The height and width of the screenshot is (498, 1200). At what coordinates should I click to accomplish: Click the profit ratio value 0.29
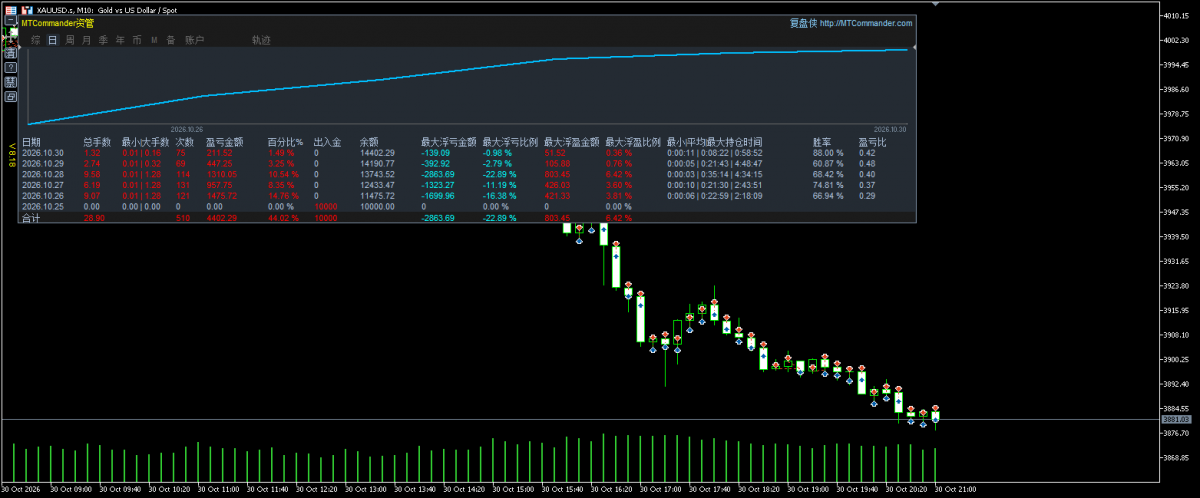(866, 195)
